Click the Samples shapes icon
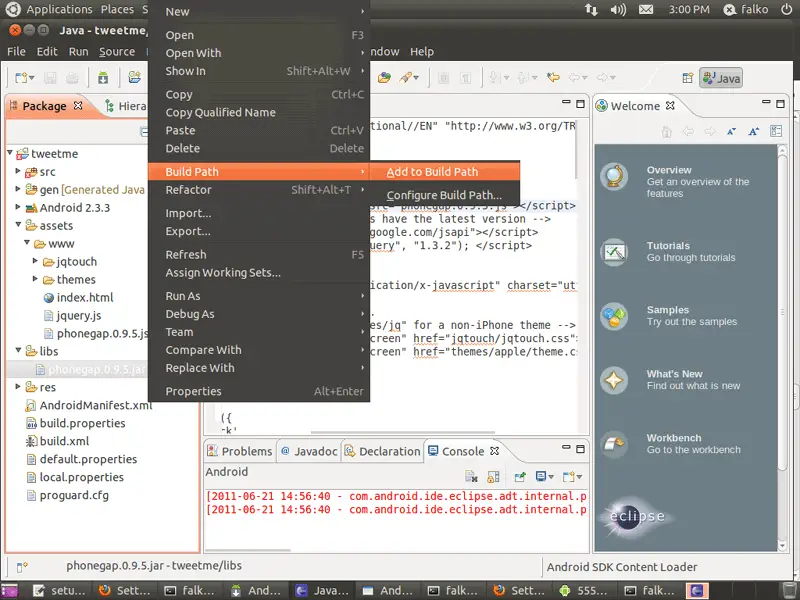The image size is (800, 600). (x=614, y=316)
